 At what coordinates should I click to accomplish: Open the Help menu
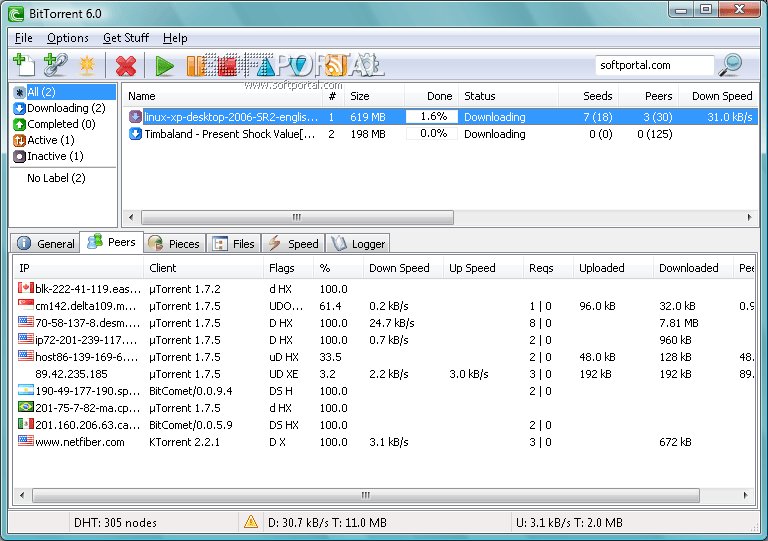point(175,38)
